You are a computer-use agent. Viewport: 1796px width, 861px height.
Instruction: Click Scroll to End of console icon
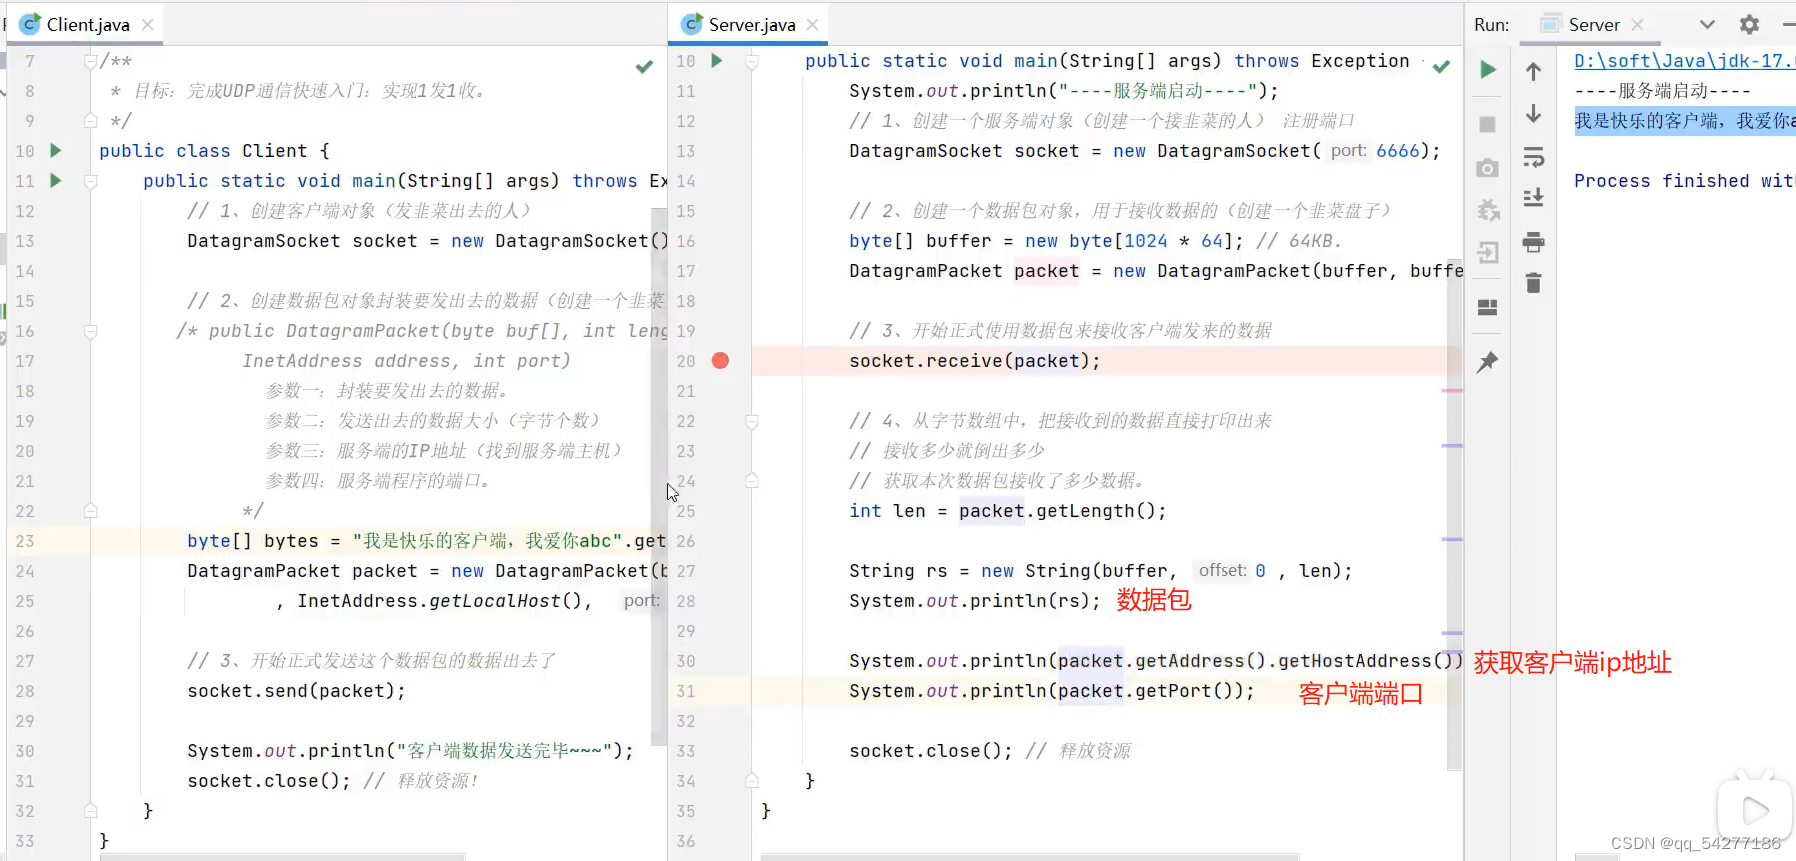pos(1533,198)
